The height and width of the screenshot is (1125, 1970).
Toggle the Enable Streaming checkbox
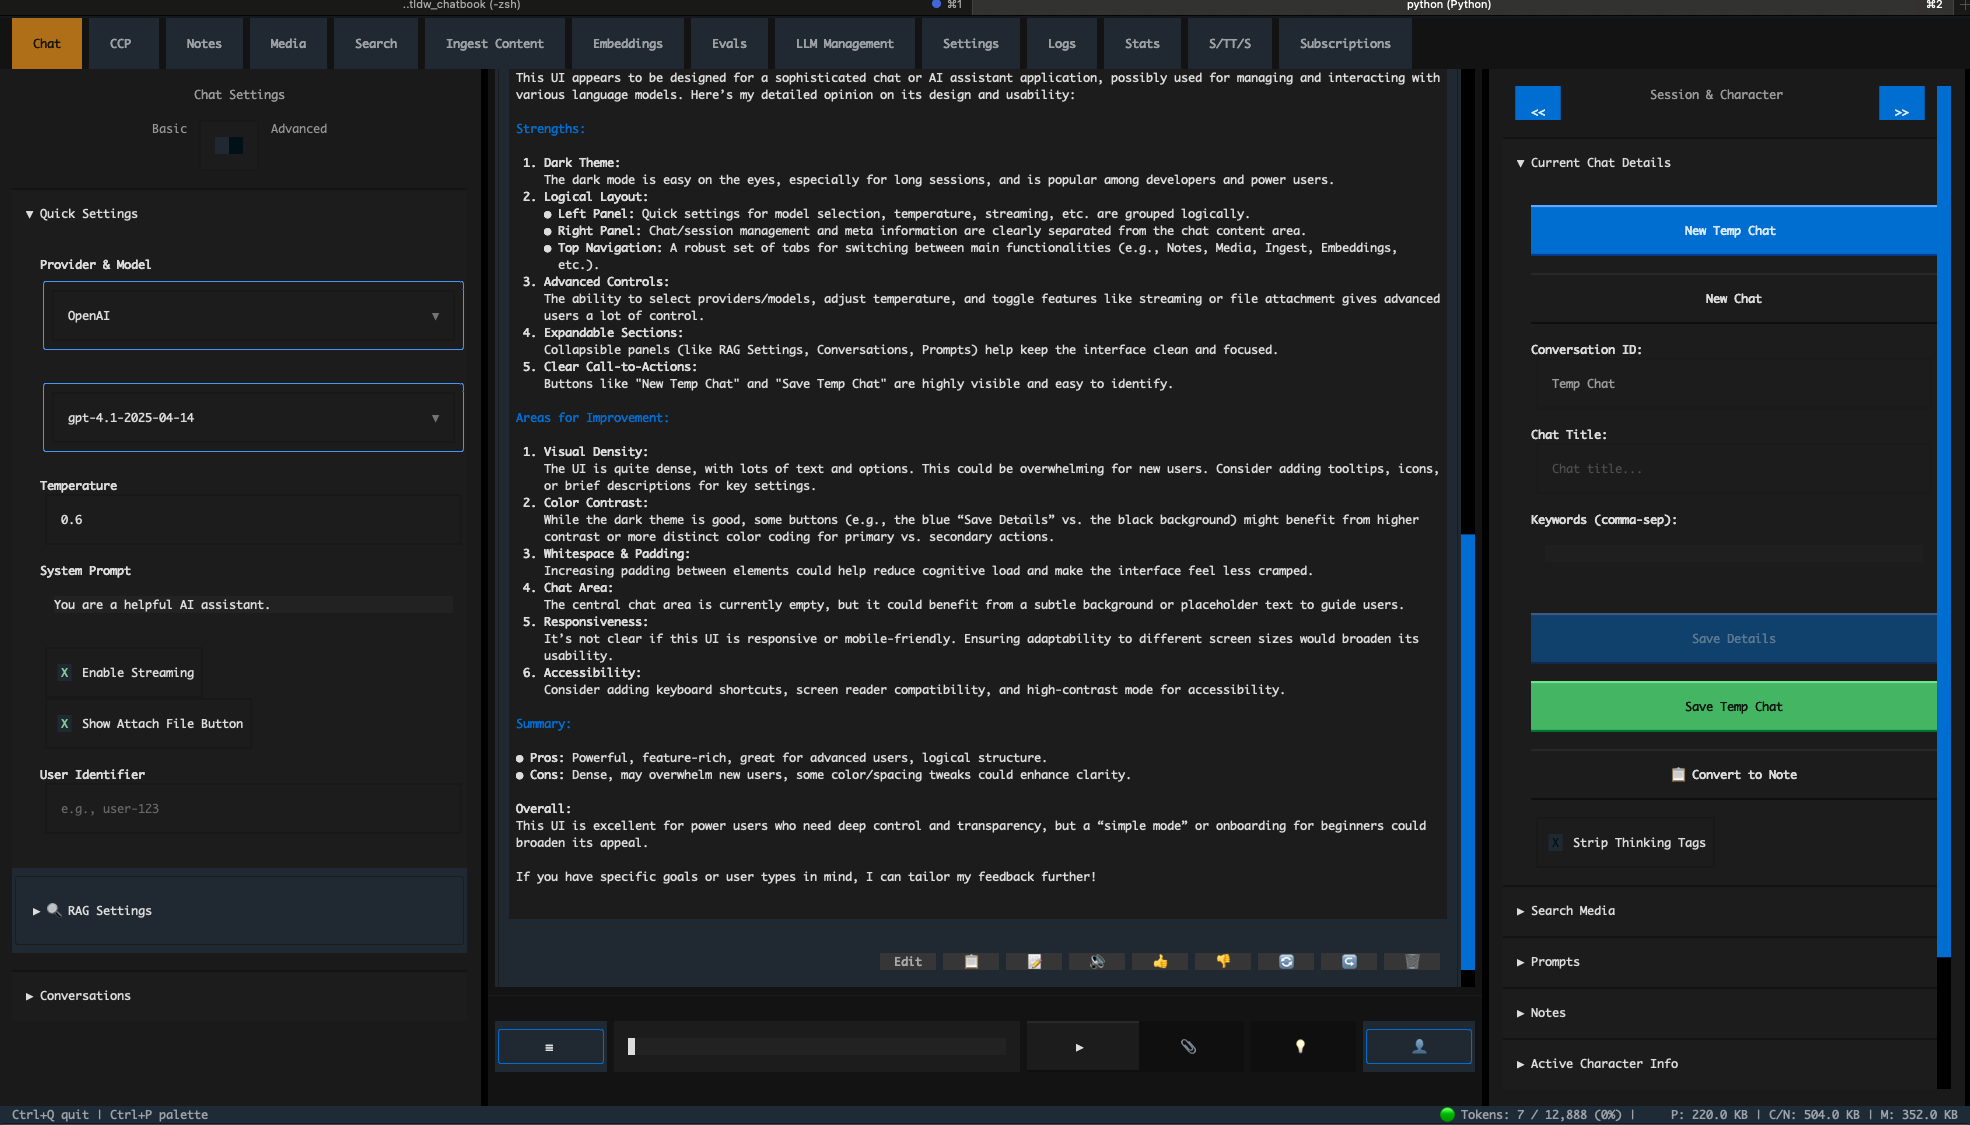65,673
